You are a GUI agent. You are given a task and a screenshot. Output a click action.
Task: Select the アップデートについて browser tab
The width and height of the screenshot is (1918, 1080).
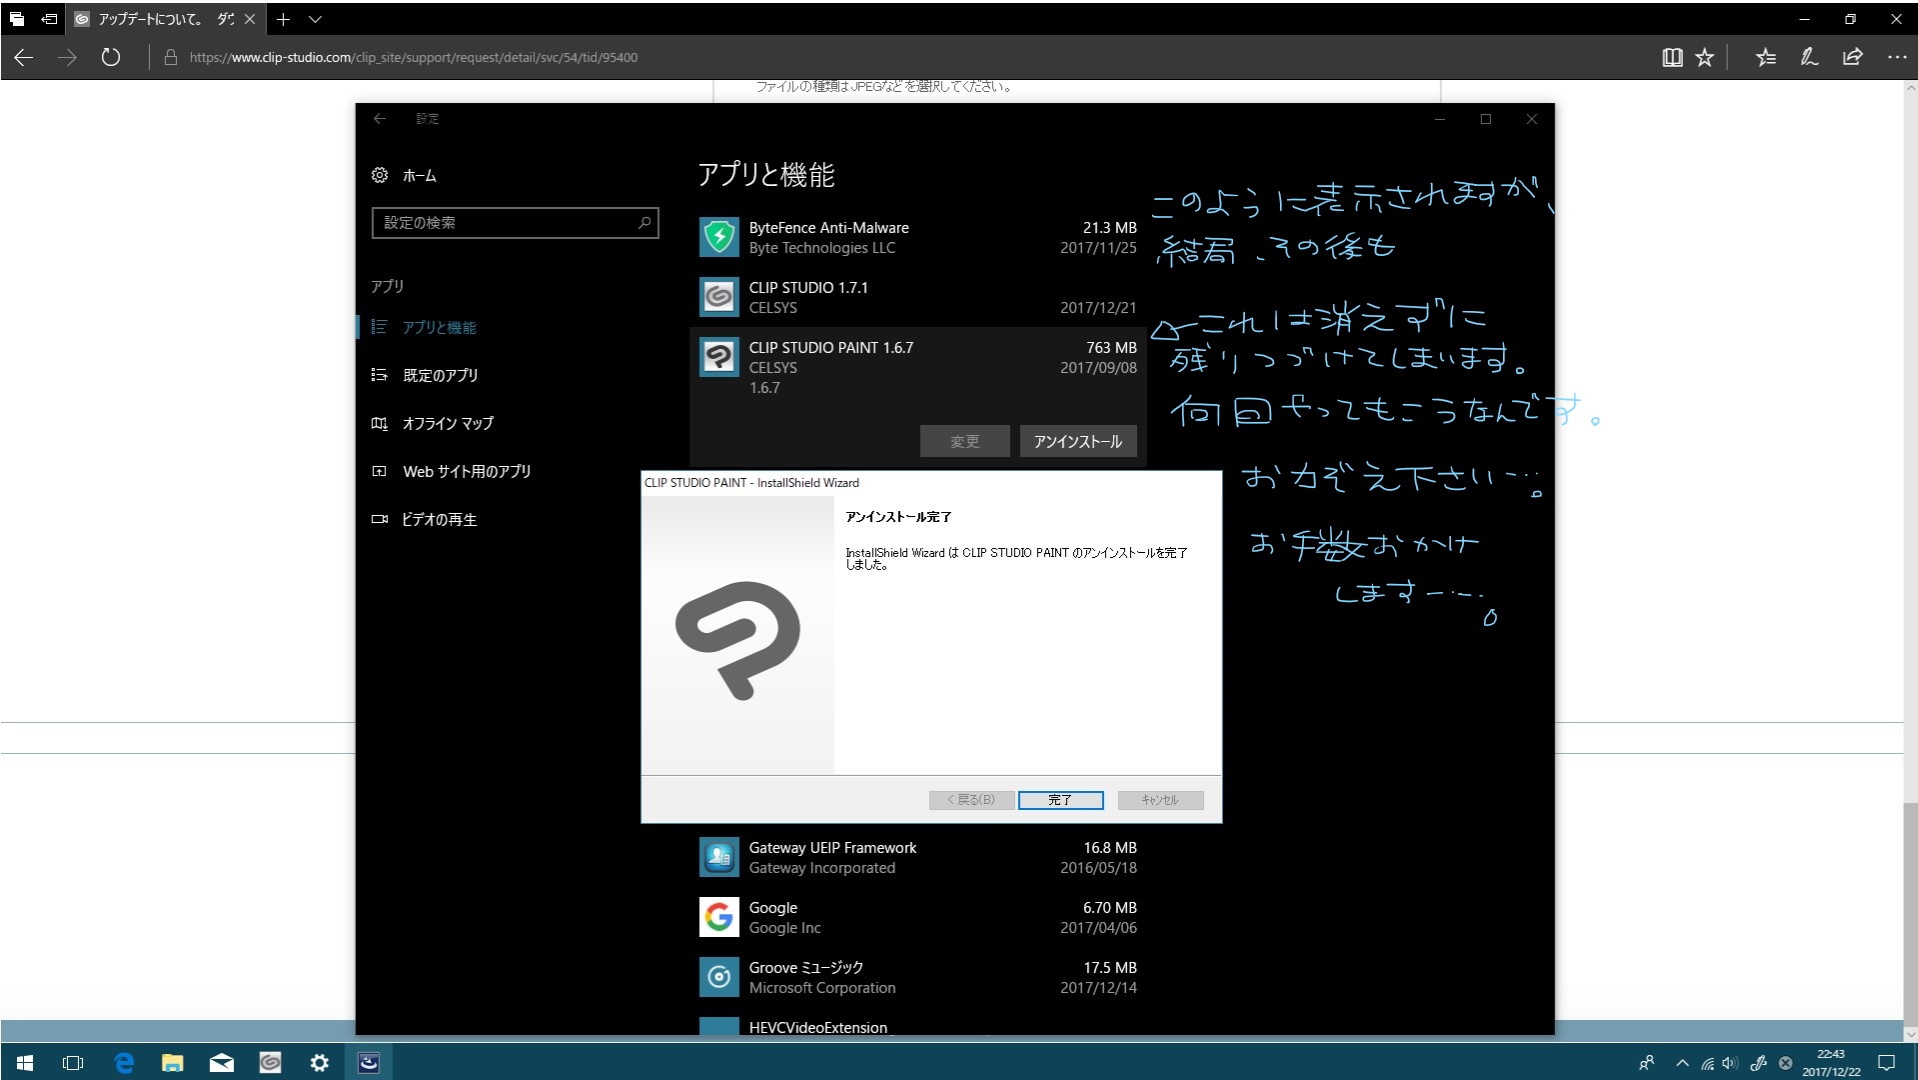coord(166,19)
